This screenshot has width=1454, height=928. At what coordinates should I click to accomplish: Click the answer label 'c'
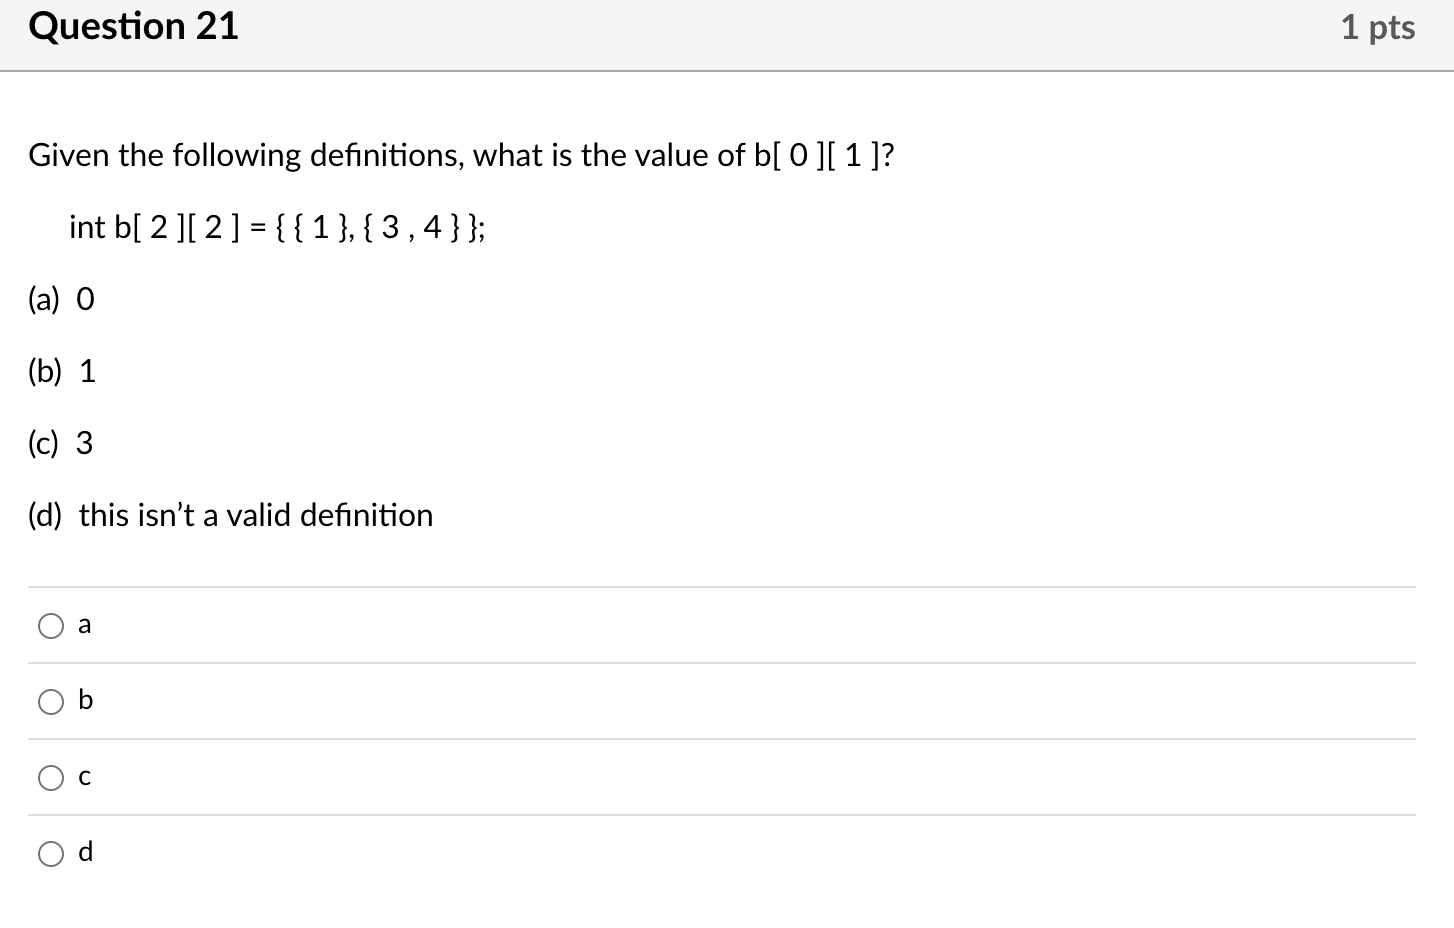coord(84,776)
